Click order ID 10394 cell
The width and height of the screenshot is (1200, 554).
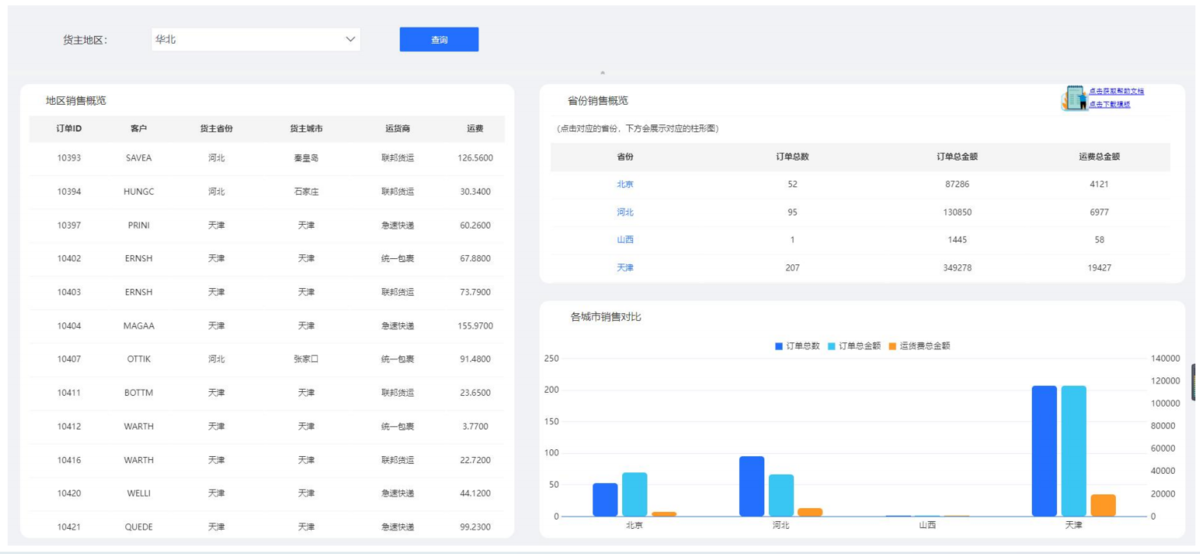[69, 191]
